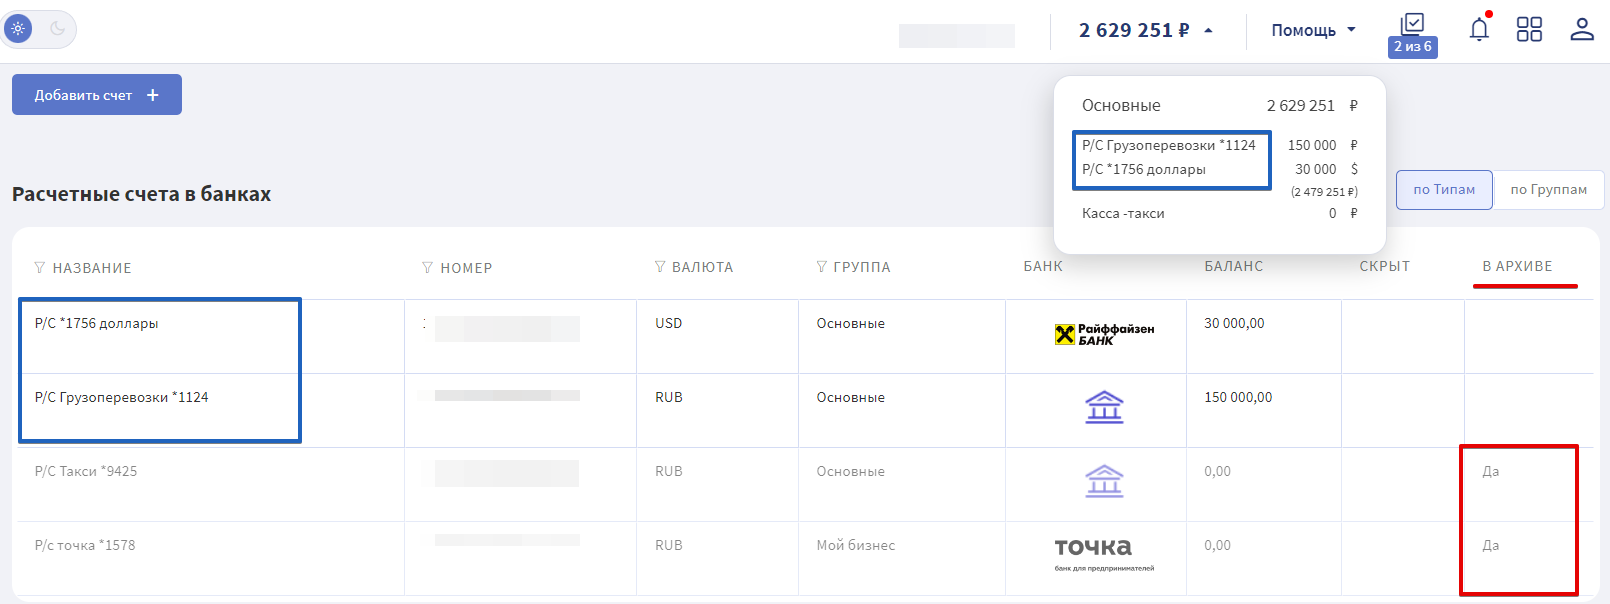The image size is (1610, 604).
Task: Open onboarding checklist 2 из 6
Action: (1412, 35)
